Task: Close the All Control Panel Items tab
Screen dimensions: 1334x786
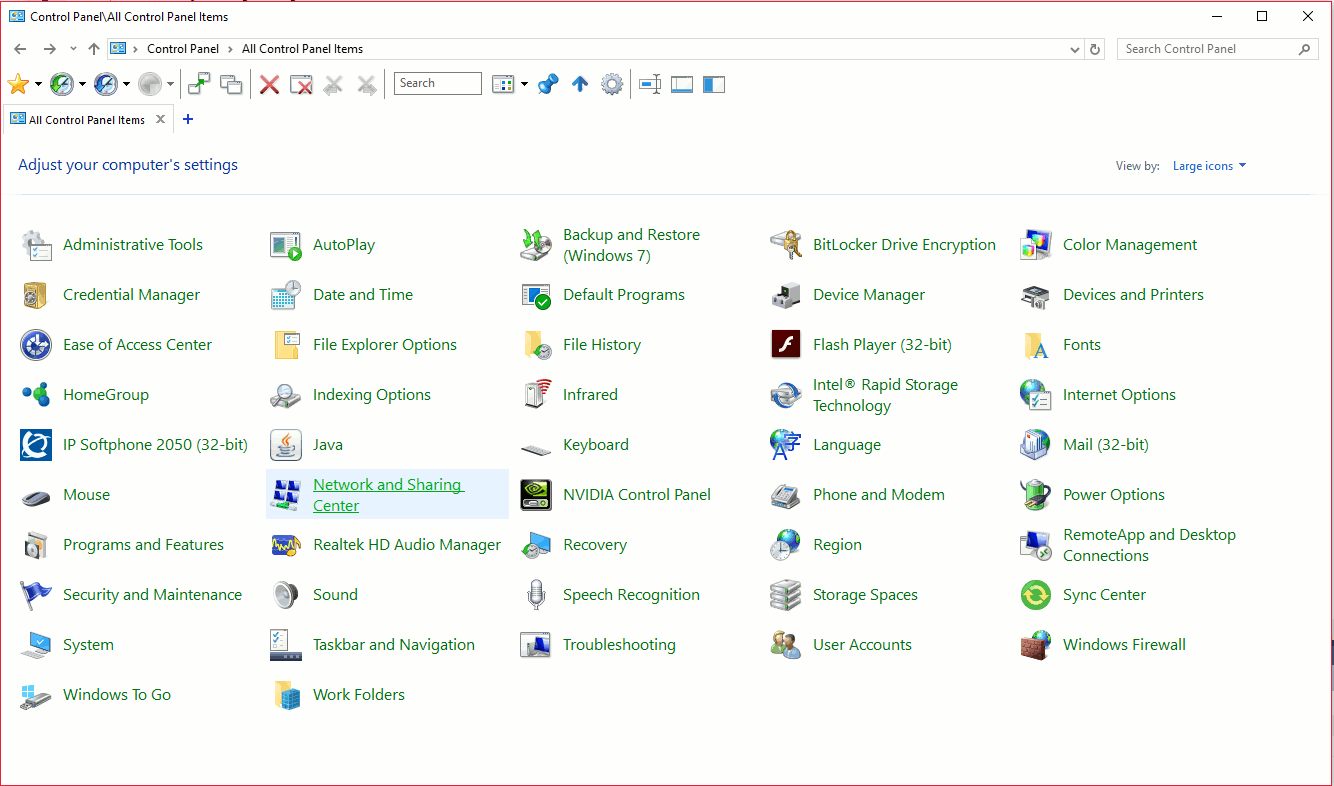Action: point(160,119)
